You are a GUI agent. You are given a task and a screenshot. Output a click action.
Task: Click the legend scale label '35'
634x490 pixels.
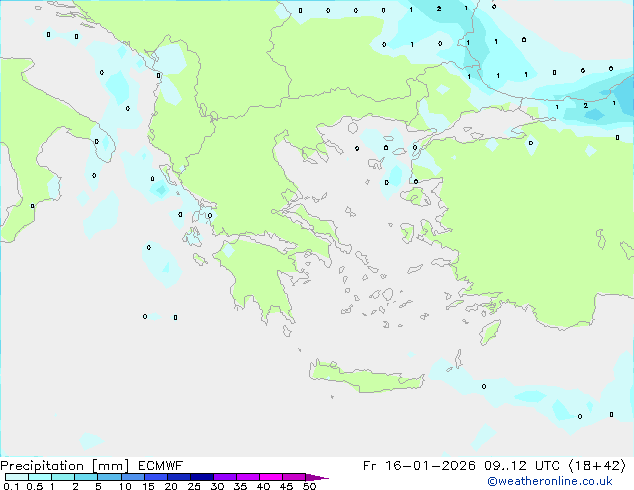(x=241, y=486)
